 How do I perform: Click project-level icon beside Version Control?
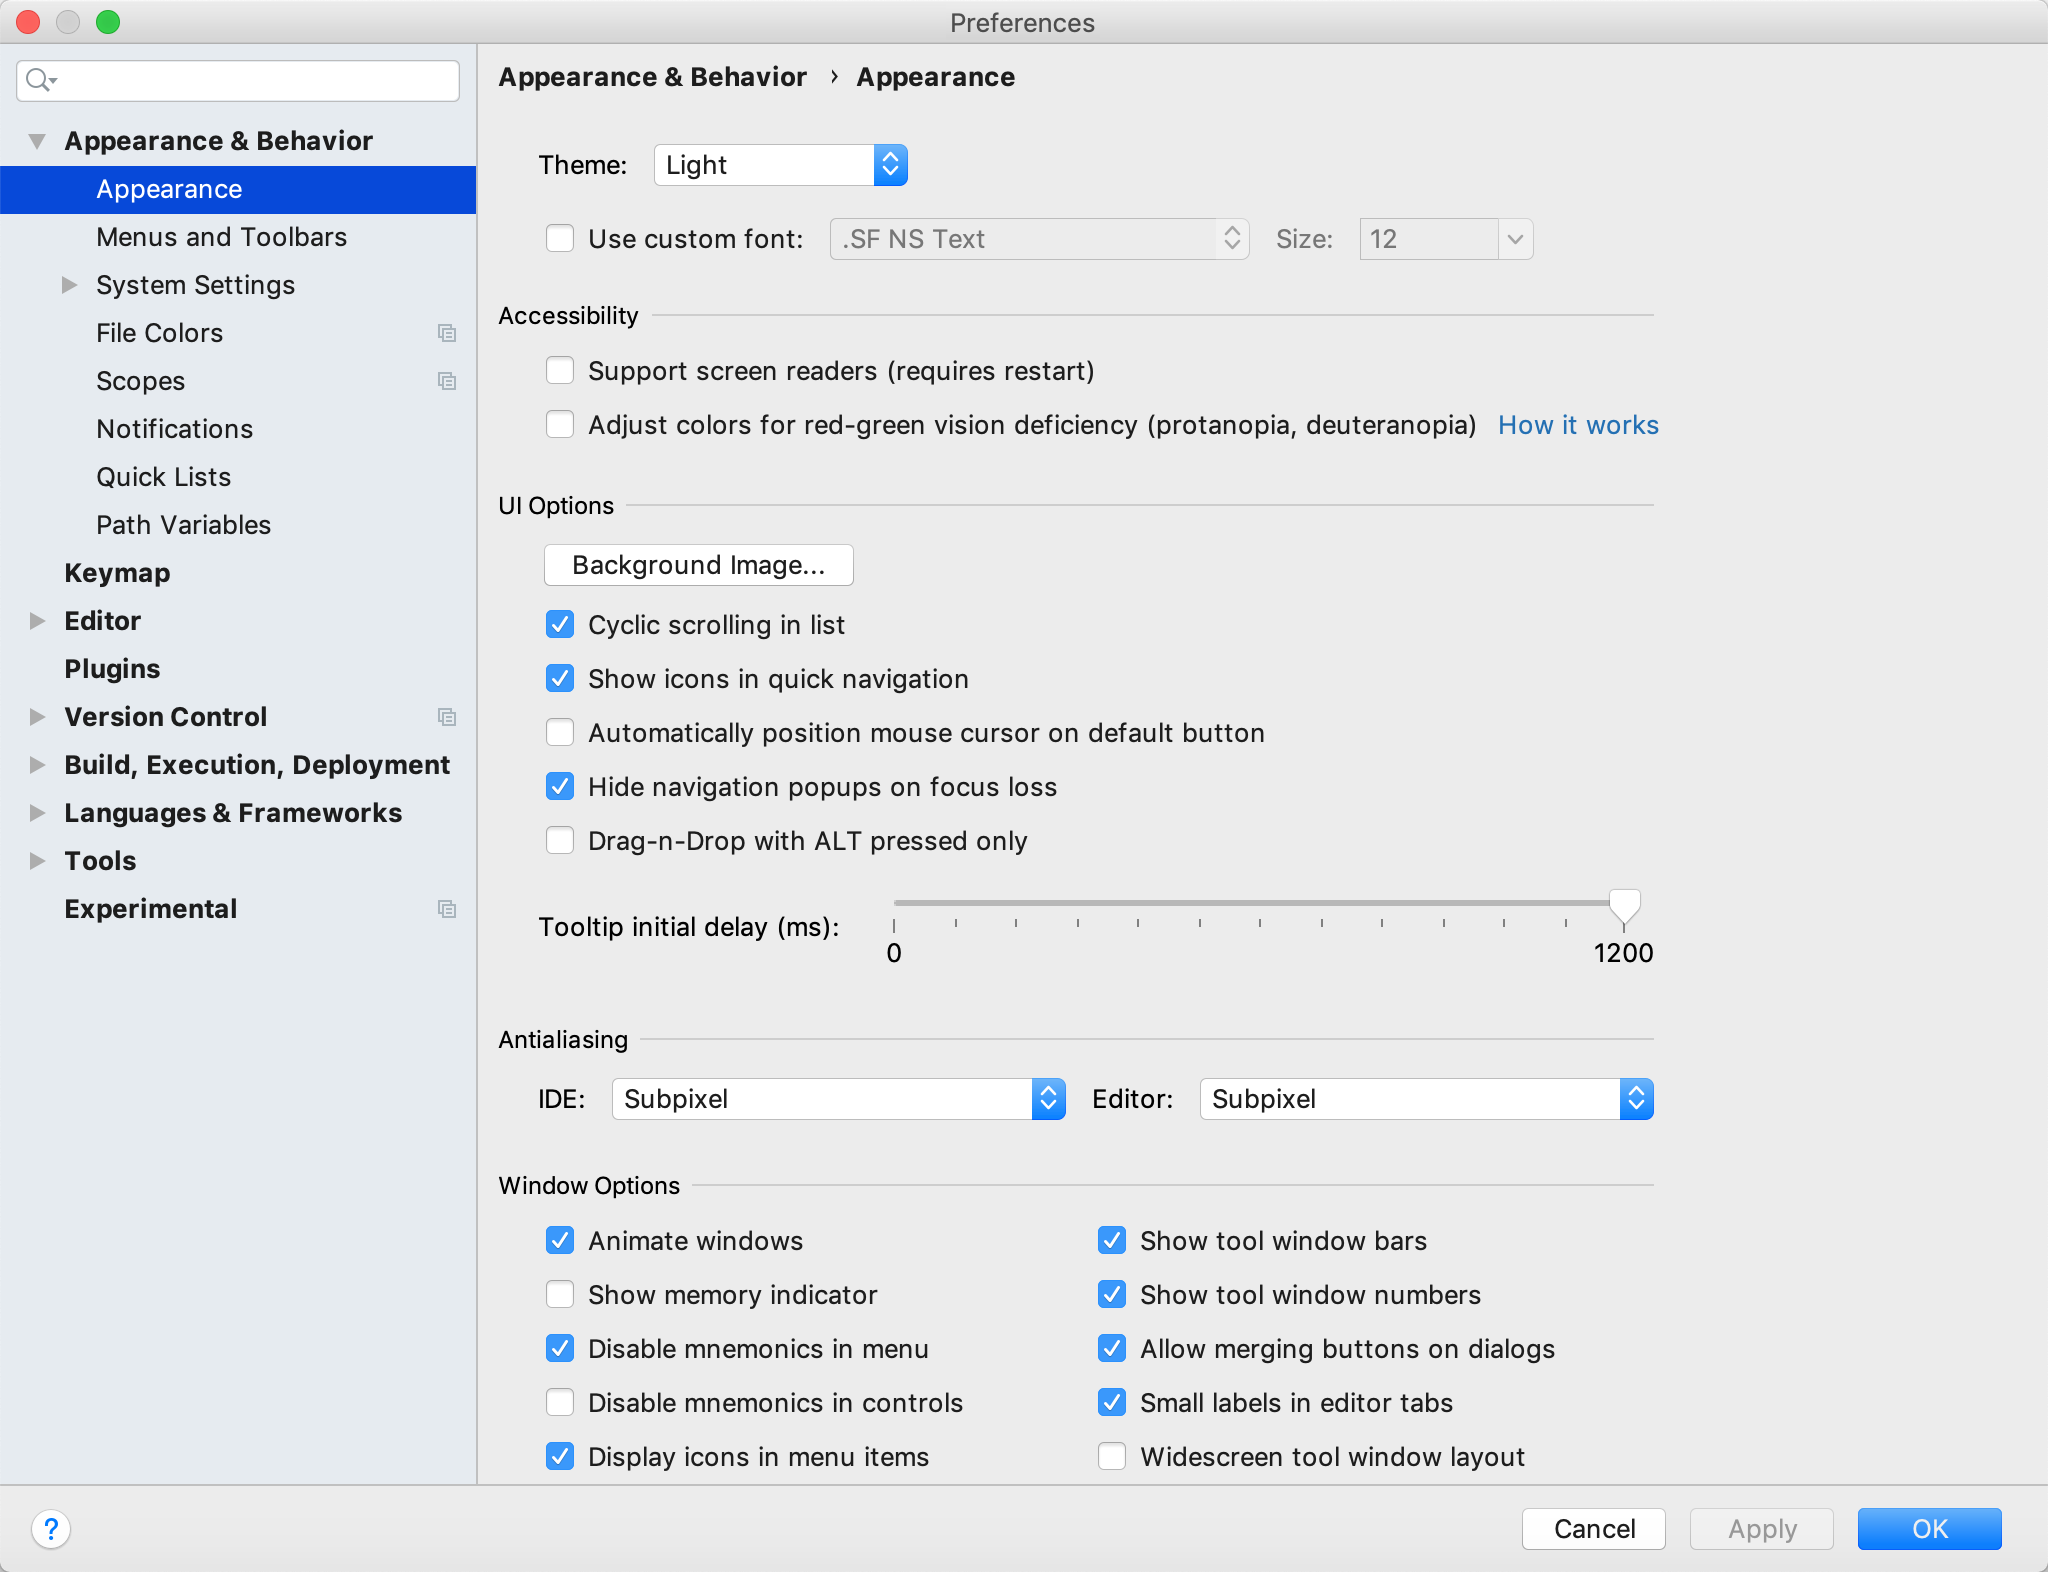click(447, 717)
